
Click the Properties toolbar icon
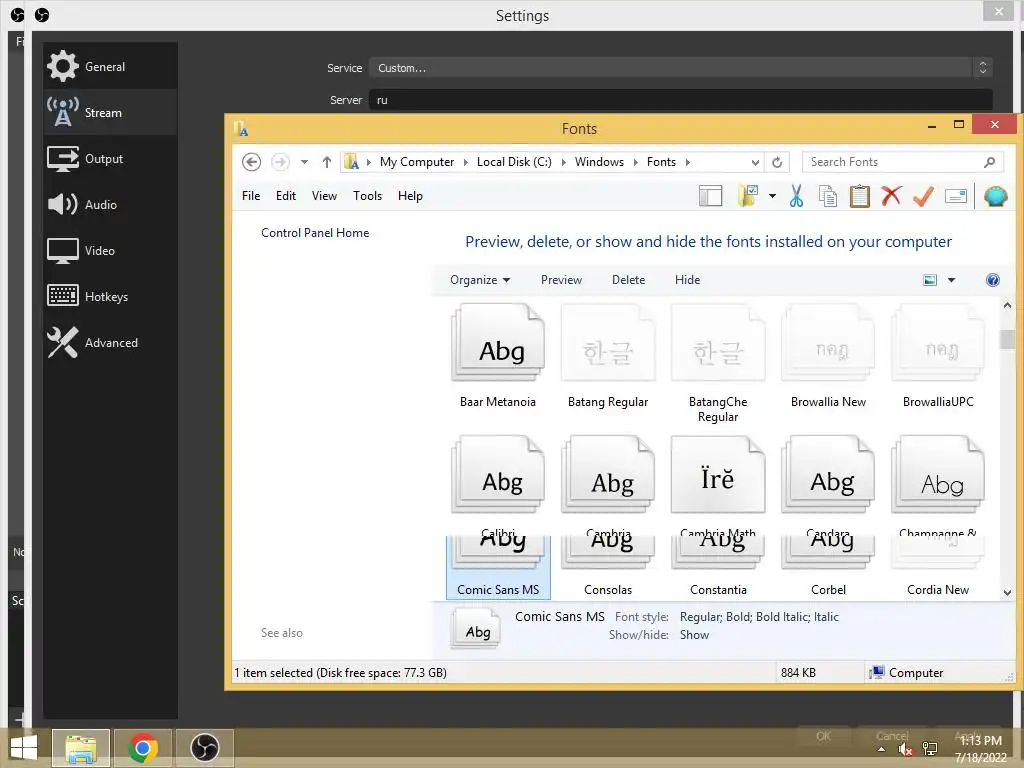(x=955, y=196)
